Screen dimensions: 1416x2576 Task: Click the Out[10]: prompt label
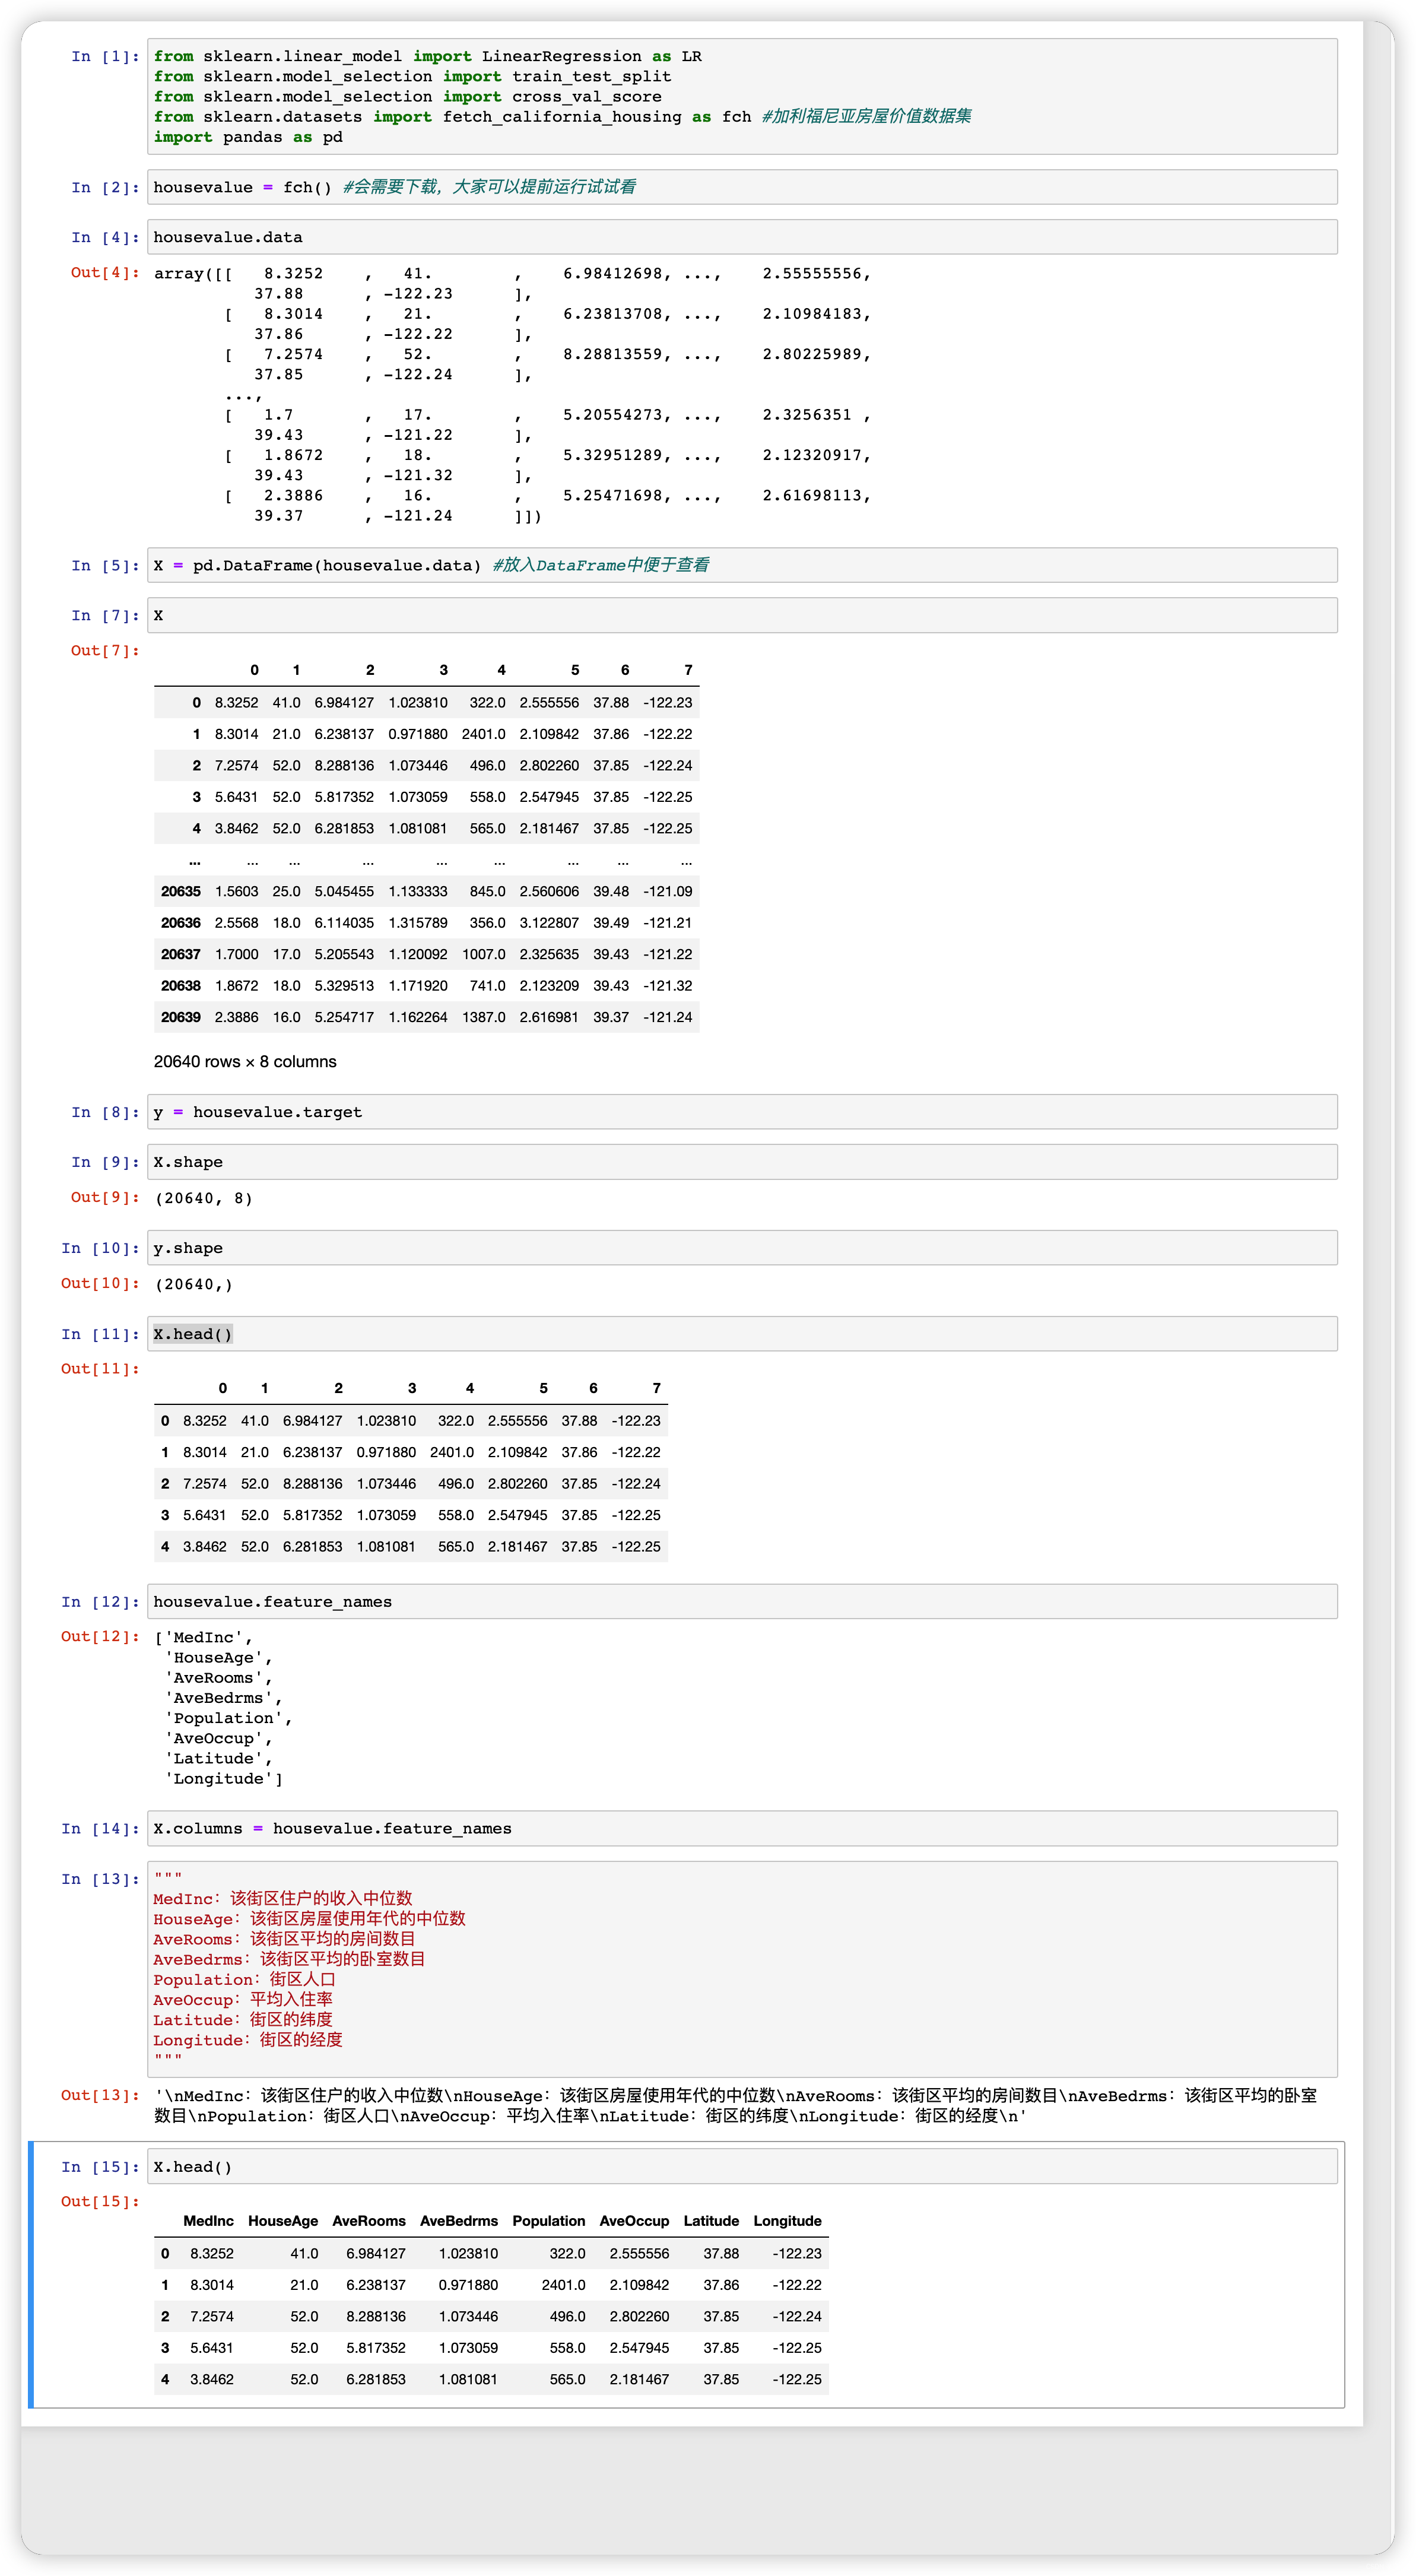pyautogui.click(x=100, y=1283)
